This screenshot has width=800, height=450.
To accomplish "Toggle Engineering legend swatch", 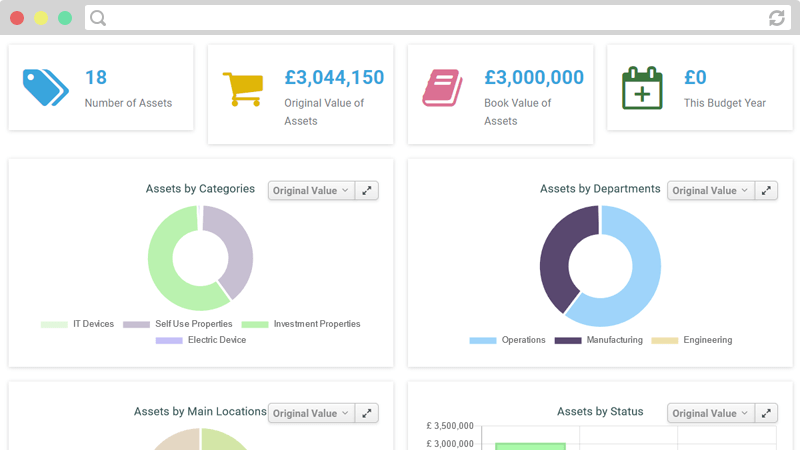I will 665,340.
